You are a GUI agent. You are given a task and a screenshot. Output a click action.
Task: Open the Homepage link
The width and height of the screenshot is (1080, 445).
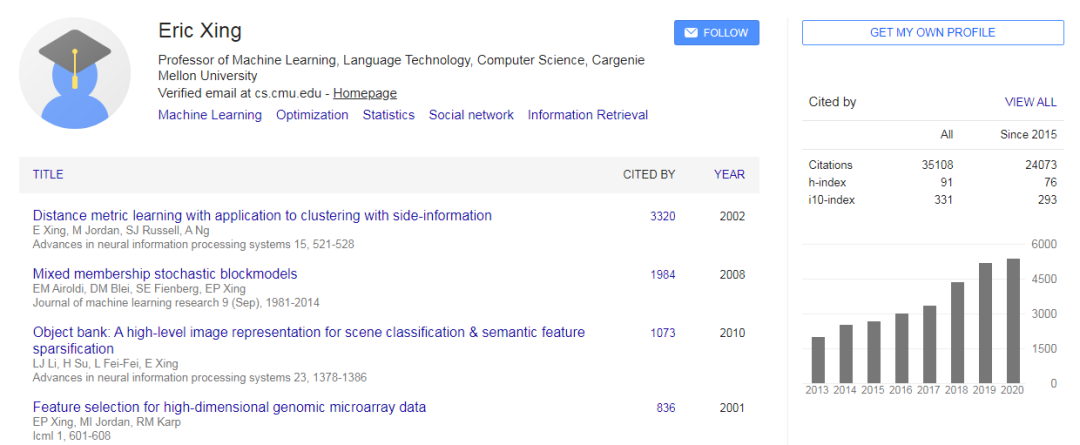tap(365, 93)
